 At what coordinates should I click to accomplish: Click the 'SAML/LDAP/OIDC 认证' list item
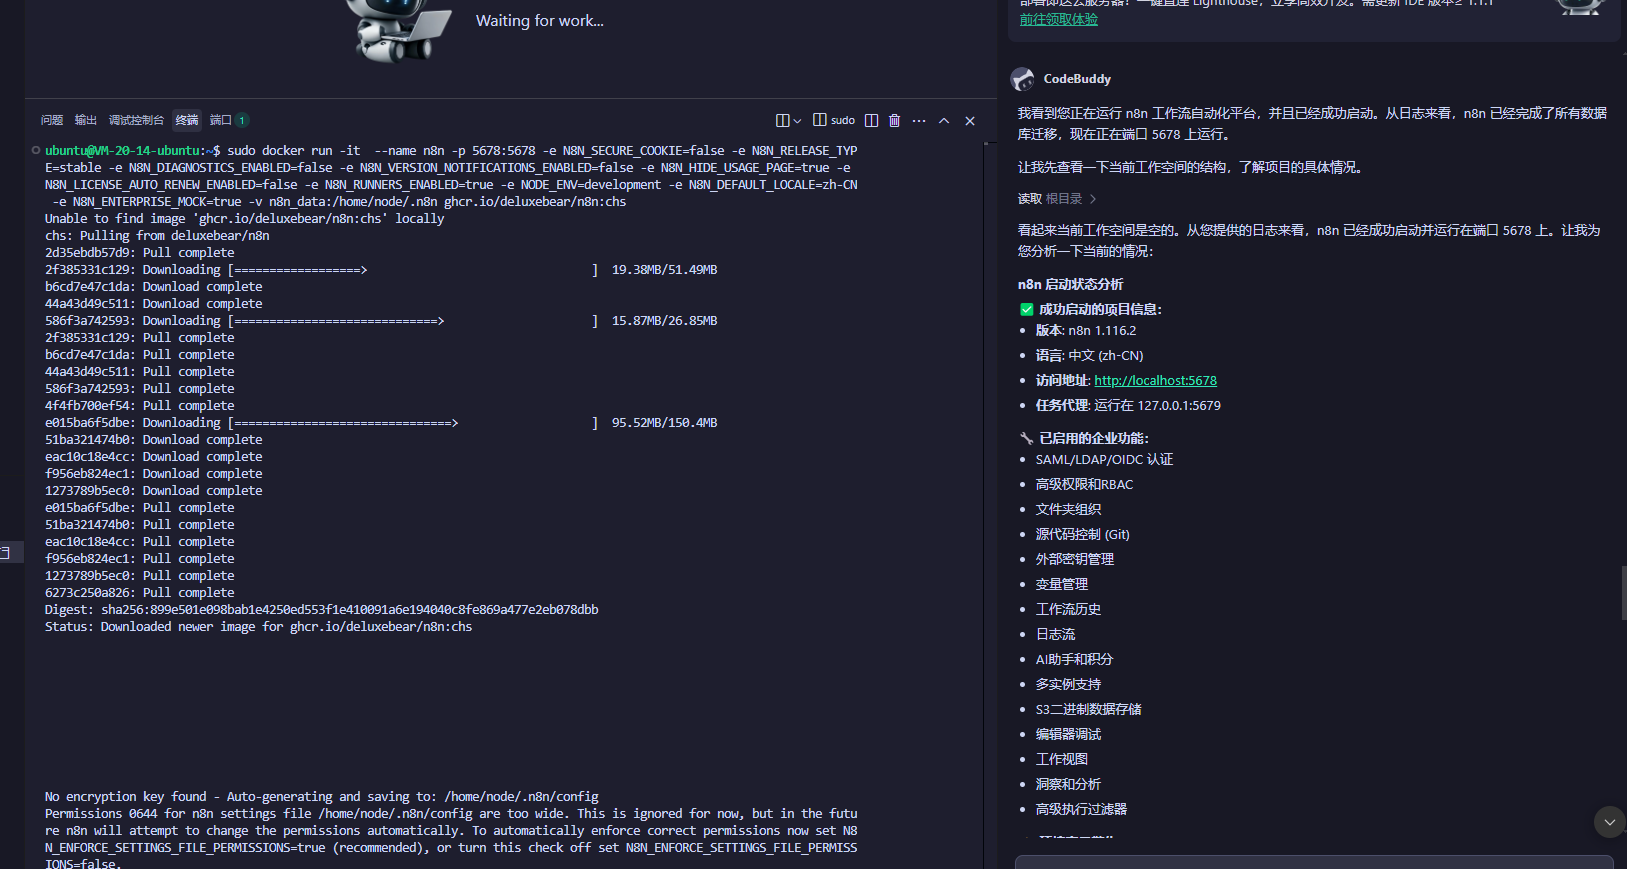tap(1104, 459)
